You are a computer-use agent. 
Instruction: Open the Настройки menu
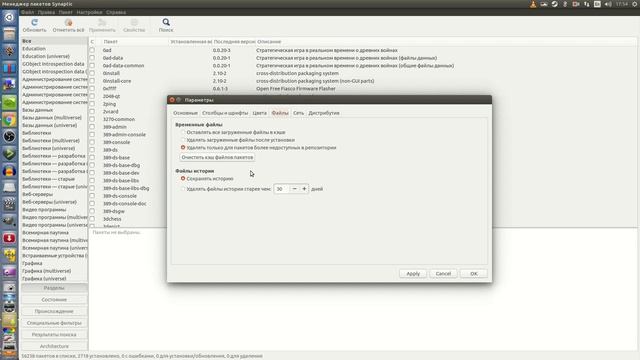[89, 12]
